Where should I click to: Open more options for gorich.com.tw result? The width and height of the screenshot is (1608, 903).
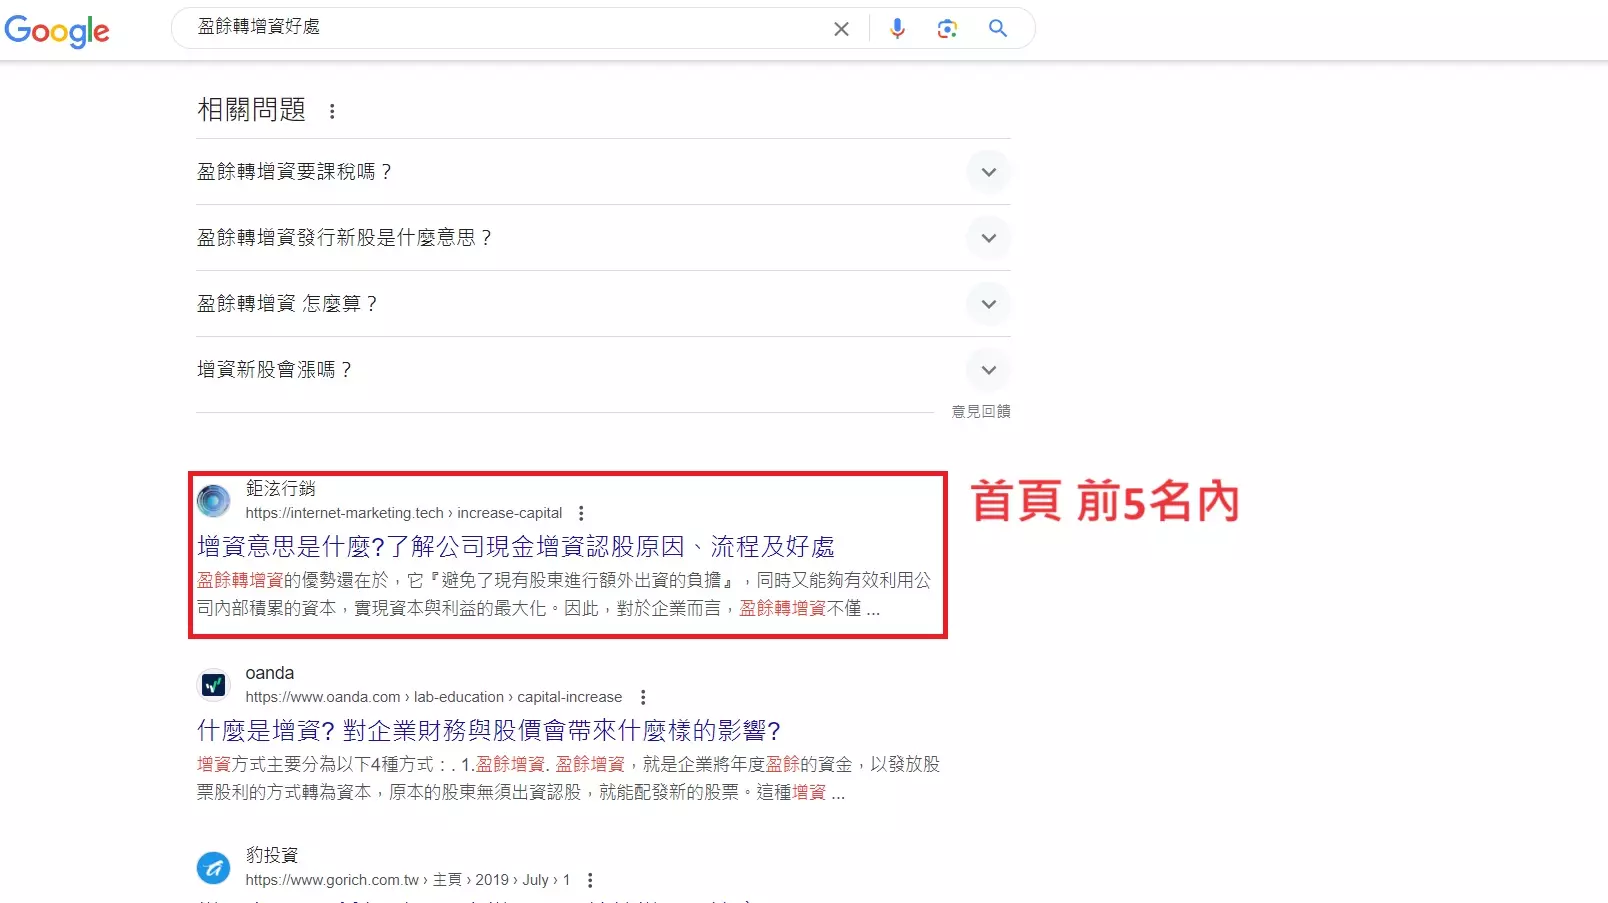590,880
